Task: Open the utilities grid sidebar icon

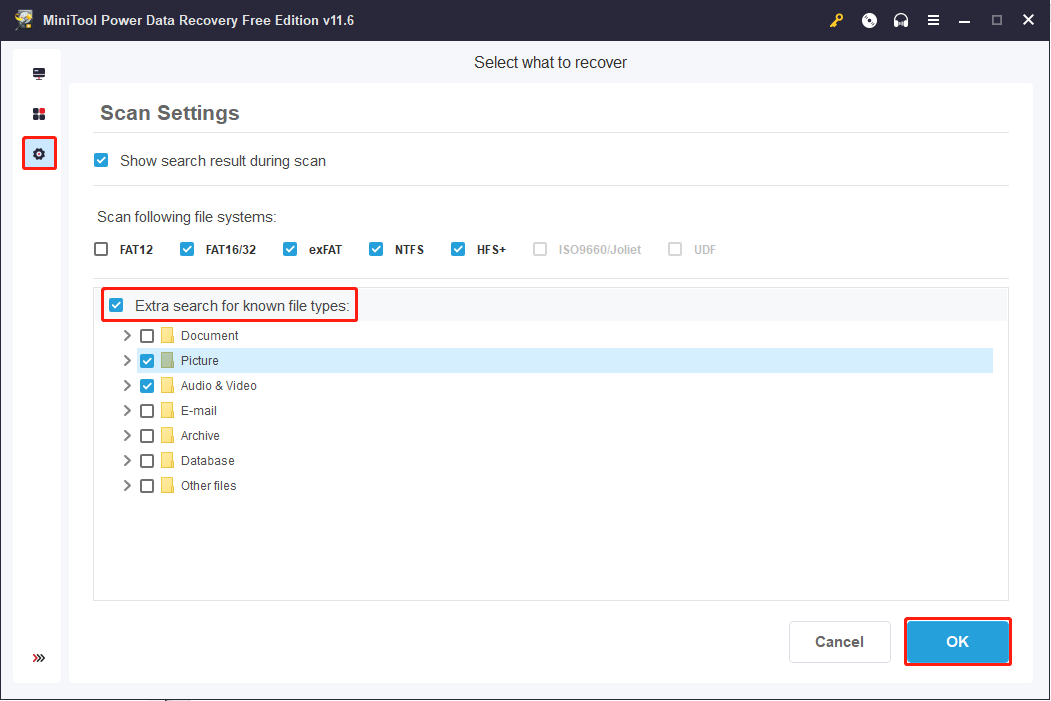Action: coord(39,114)
